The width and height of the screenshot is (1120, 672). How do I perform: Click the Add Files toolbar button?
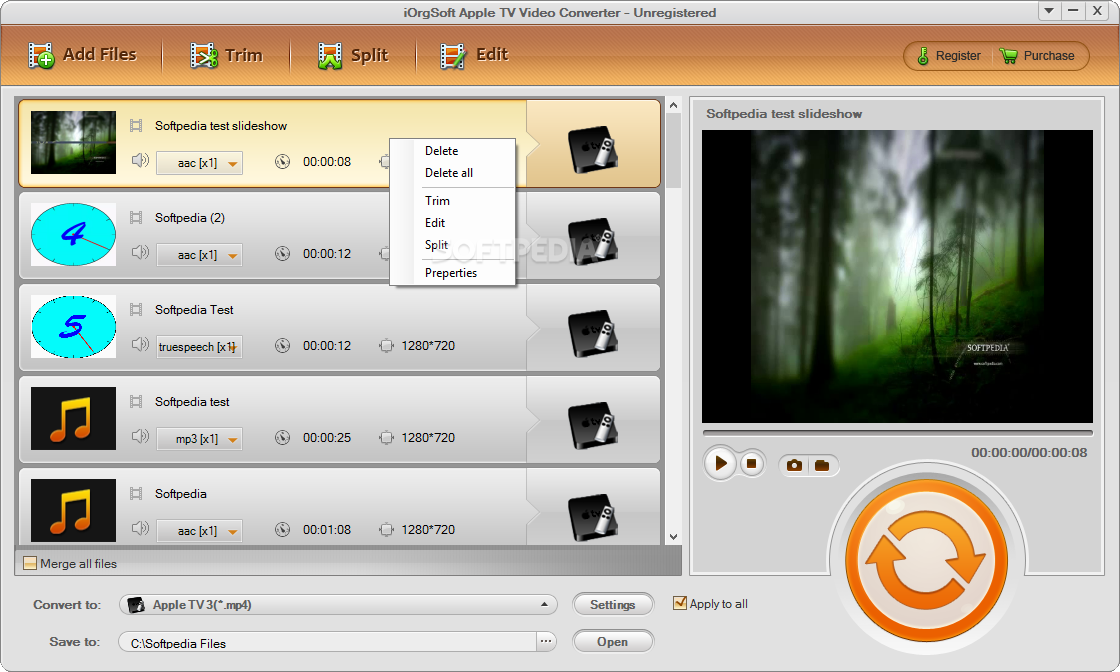coord(82,55)
